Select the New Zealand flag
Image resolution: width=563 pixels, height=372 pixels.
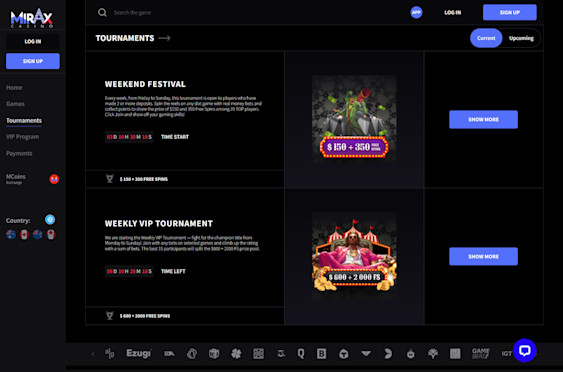tap(37, 234)
